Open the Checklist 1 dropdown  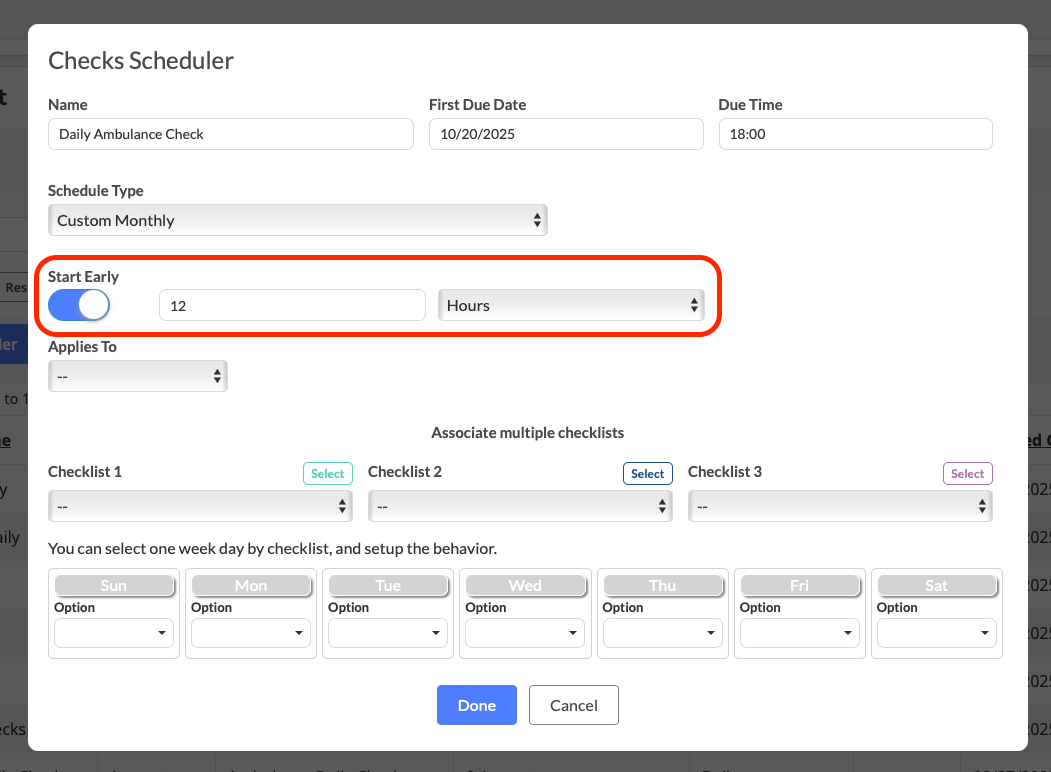coord(200,507)
